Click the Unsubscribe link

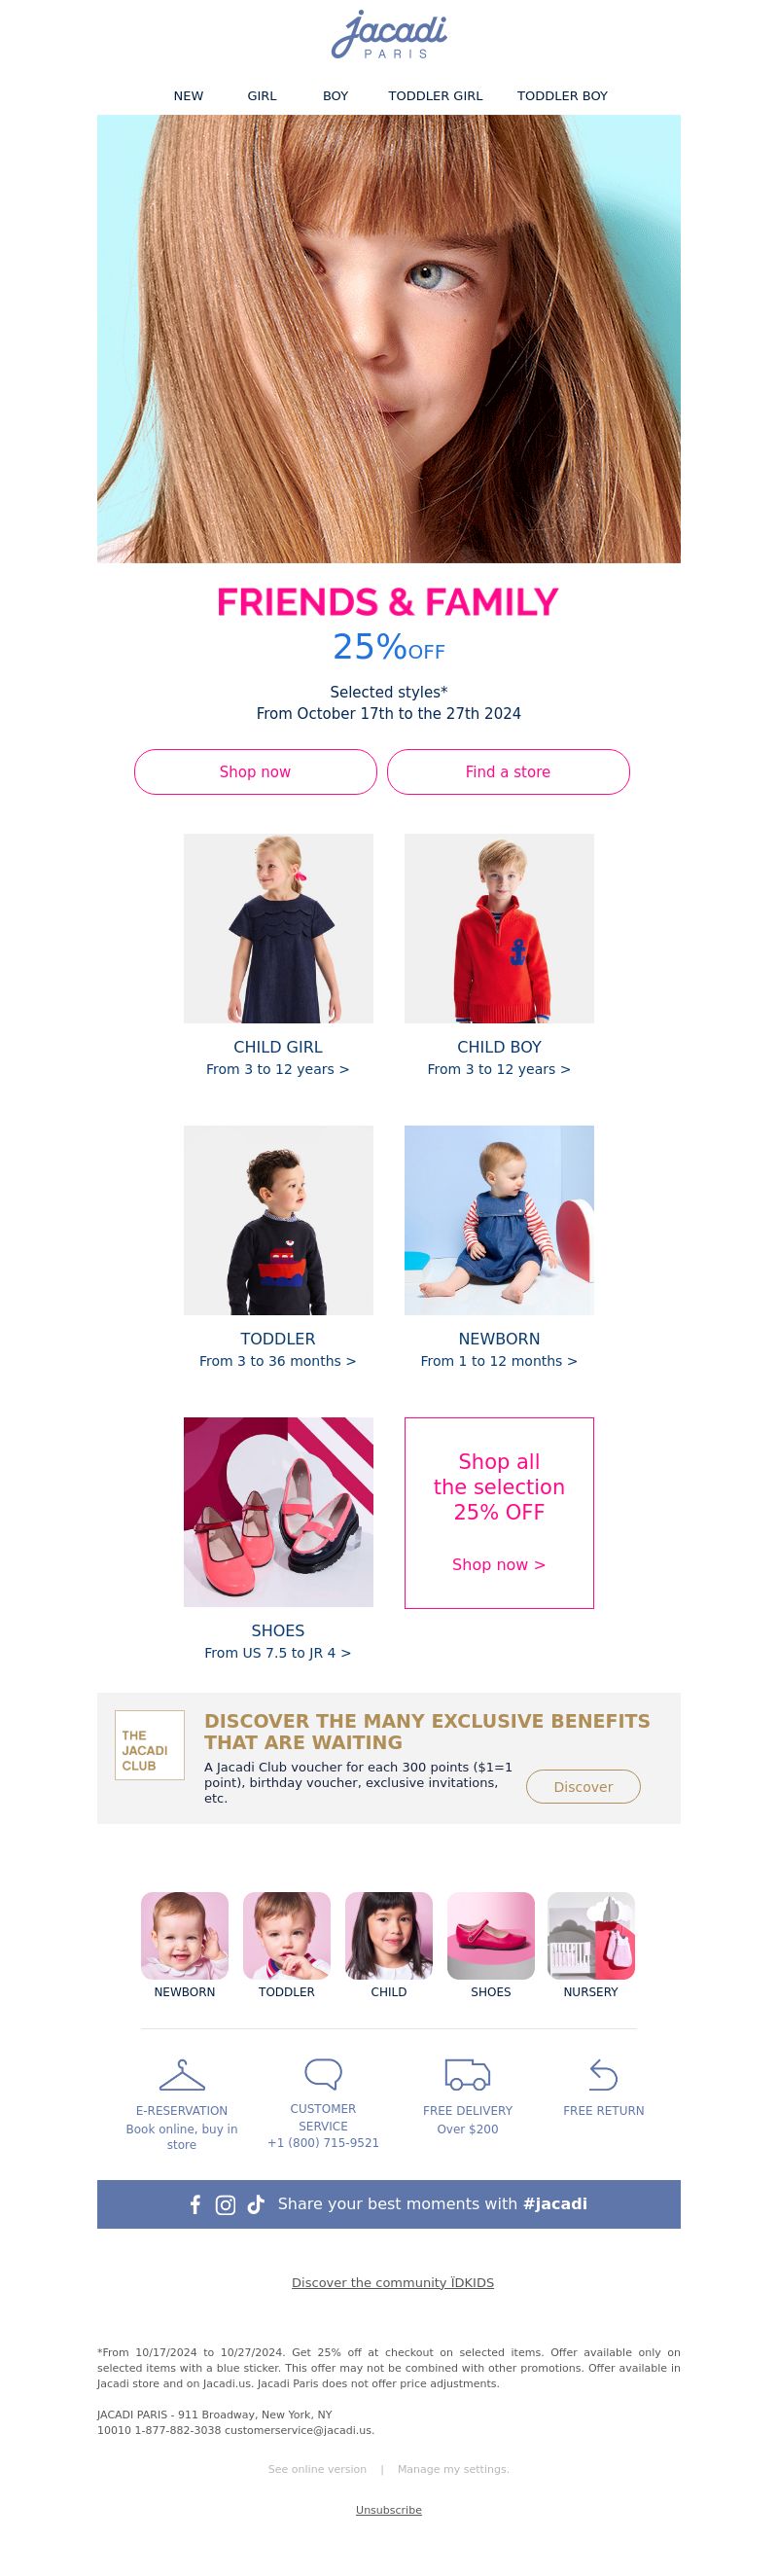(x=389, y=2509)
